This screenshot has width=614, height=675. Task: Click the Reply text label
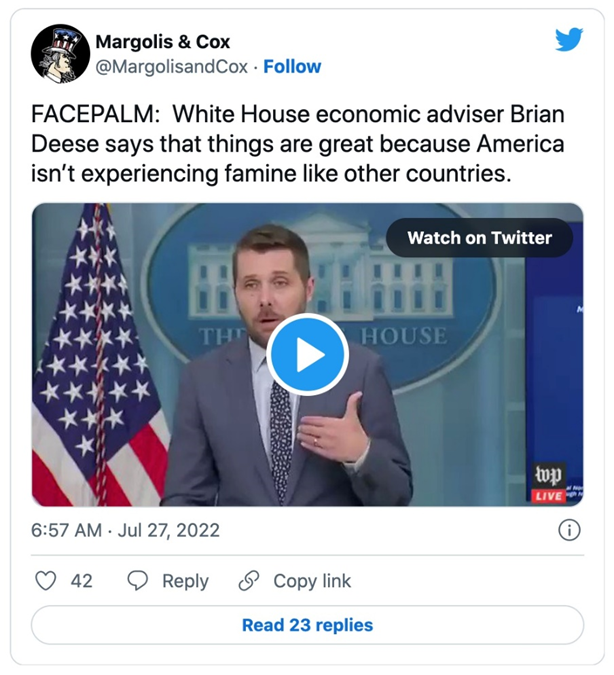click(x=185, y=581)
